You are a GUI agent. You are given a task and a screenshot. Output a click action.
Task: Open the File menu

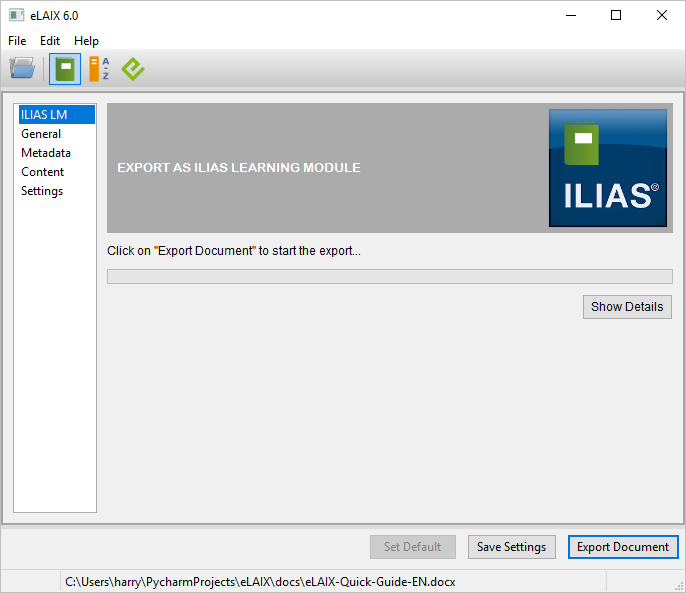17,41
